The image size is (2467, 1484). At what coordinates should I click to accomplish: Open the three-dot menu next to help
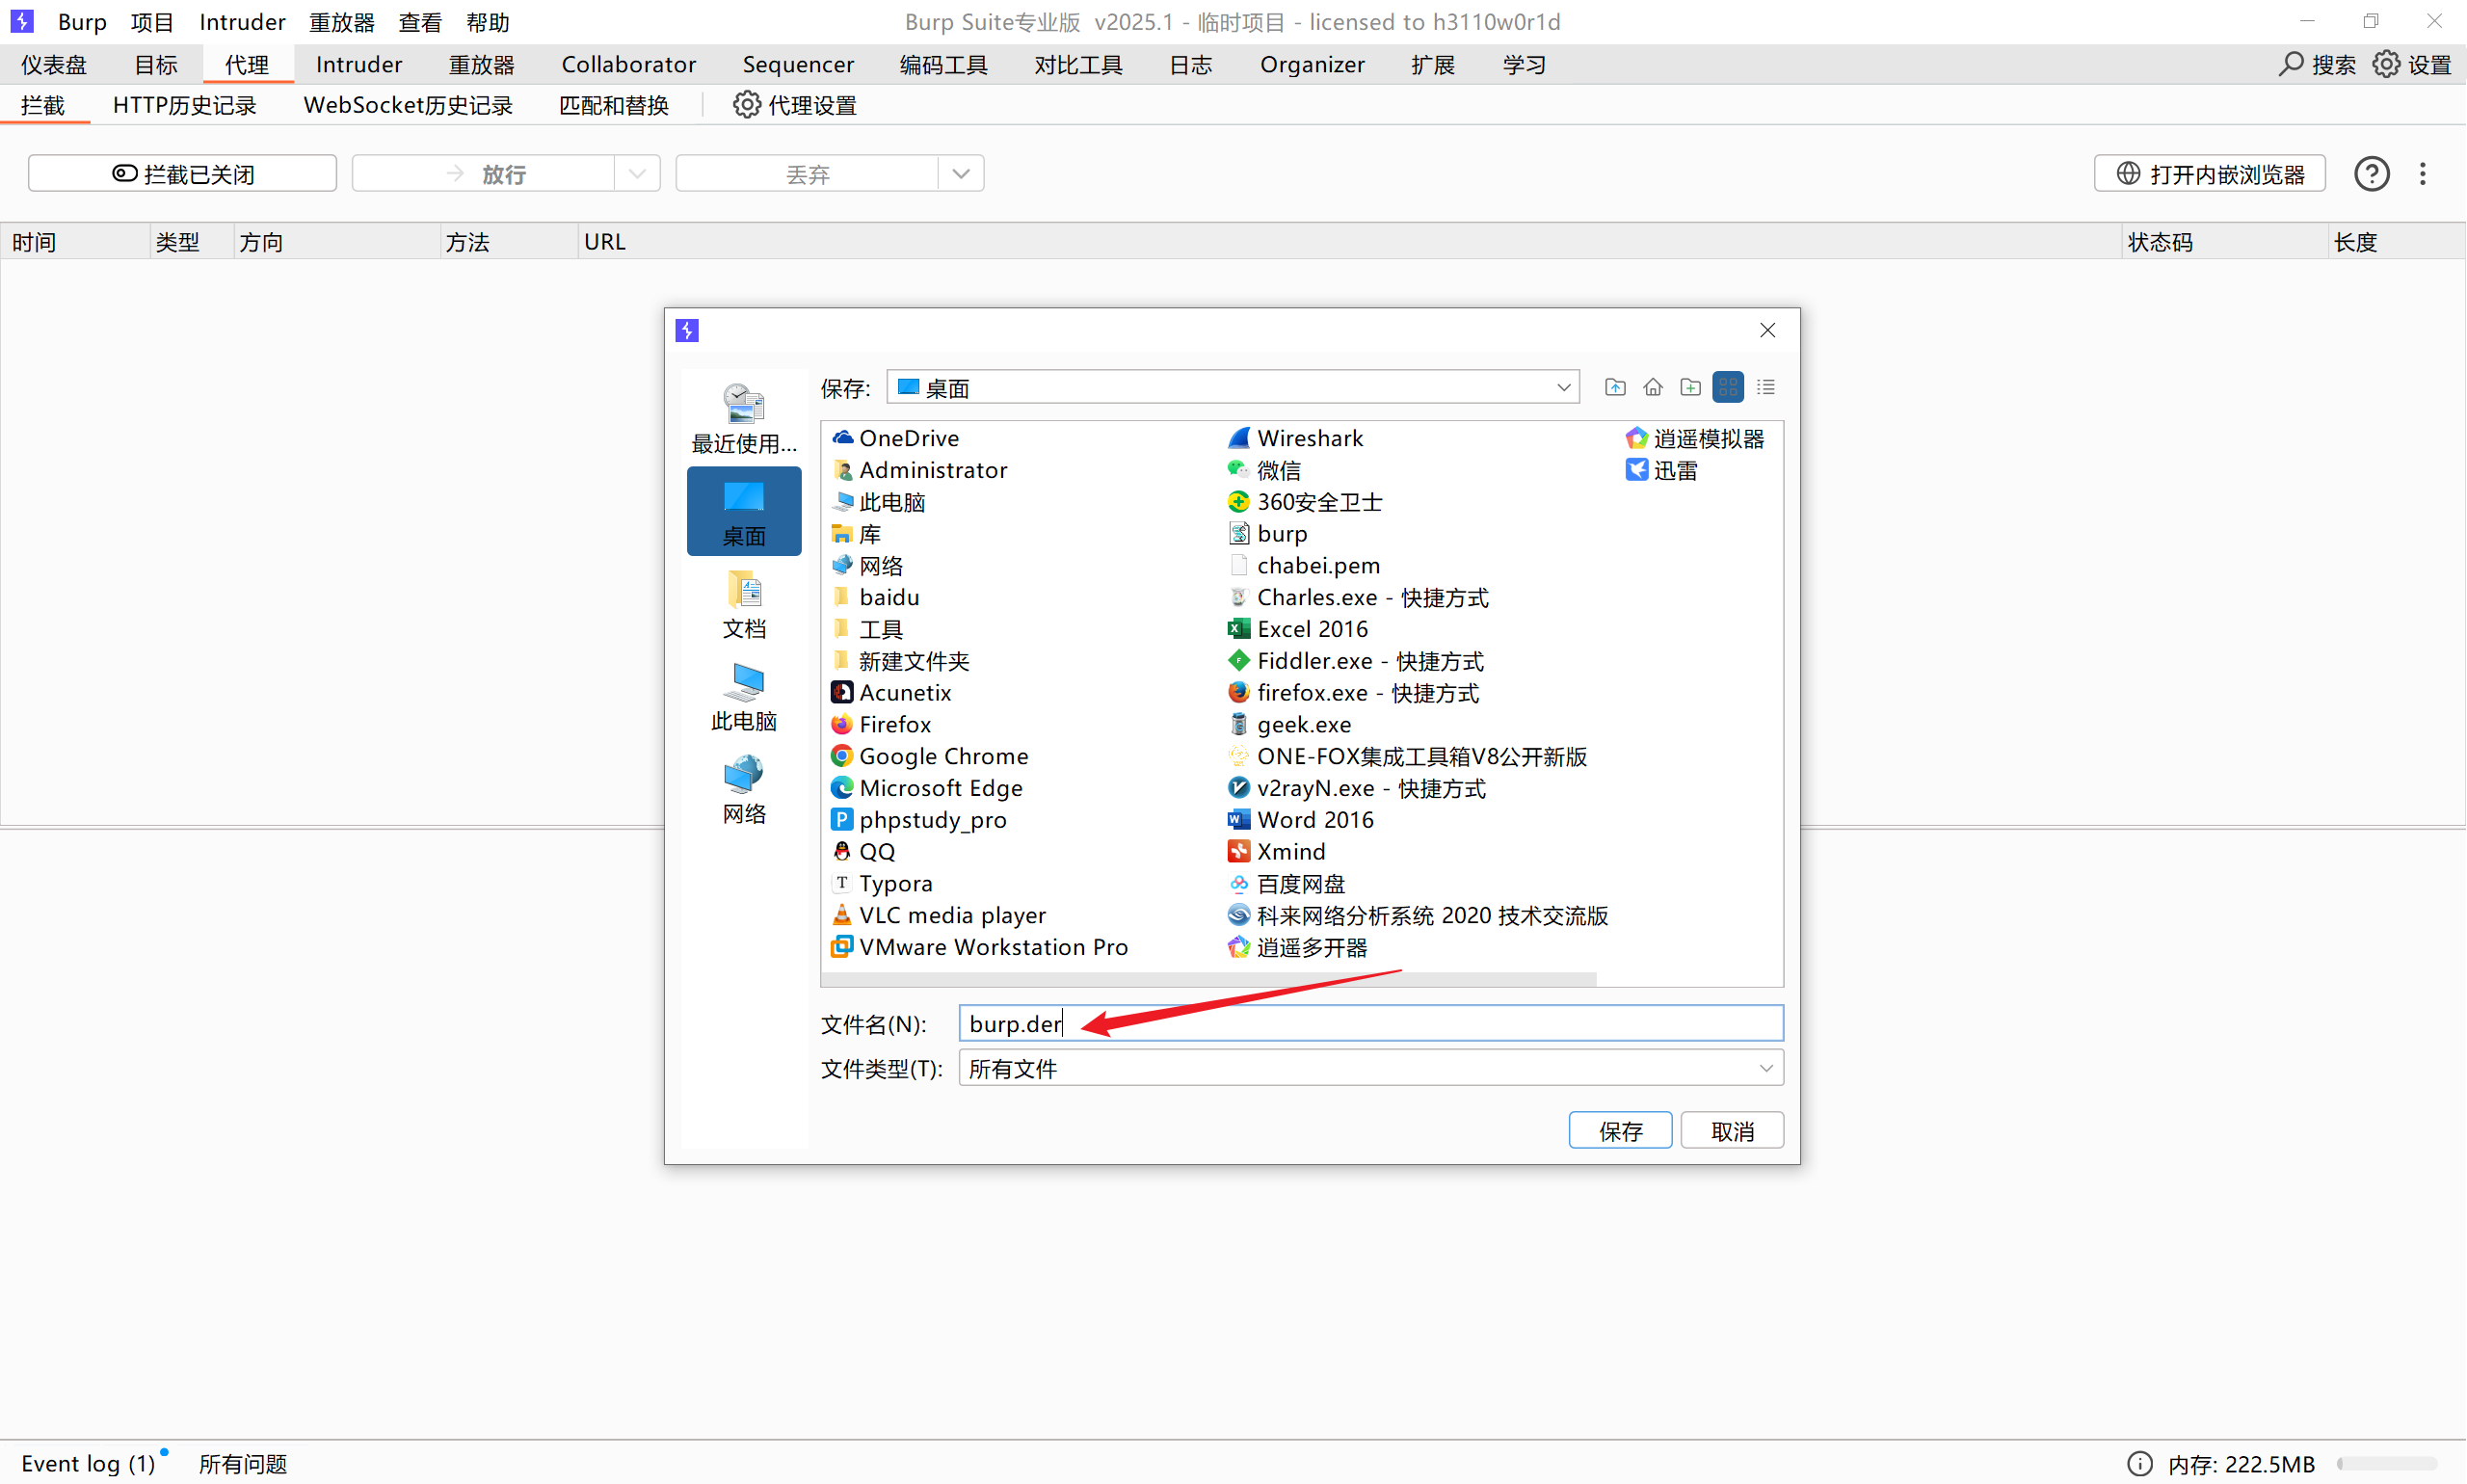click(x=2424, y=173)
